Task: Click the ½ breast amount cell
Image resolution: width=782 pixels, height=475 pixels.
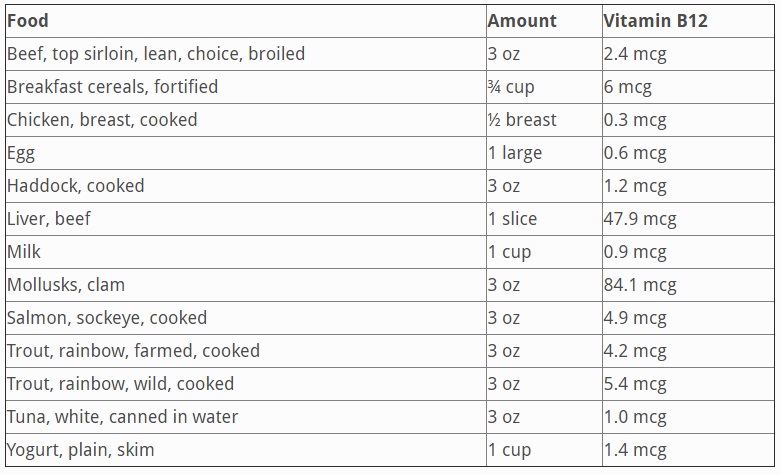Action: [522, 120]
